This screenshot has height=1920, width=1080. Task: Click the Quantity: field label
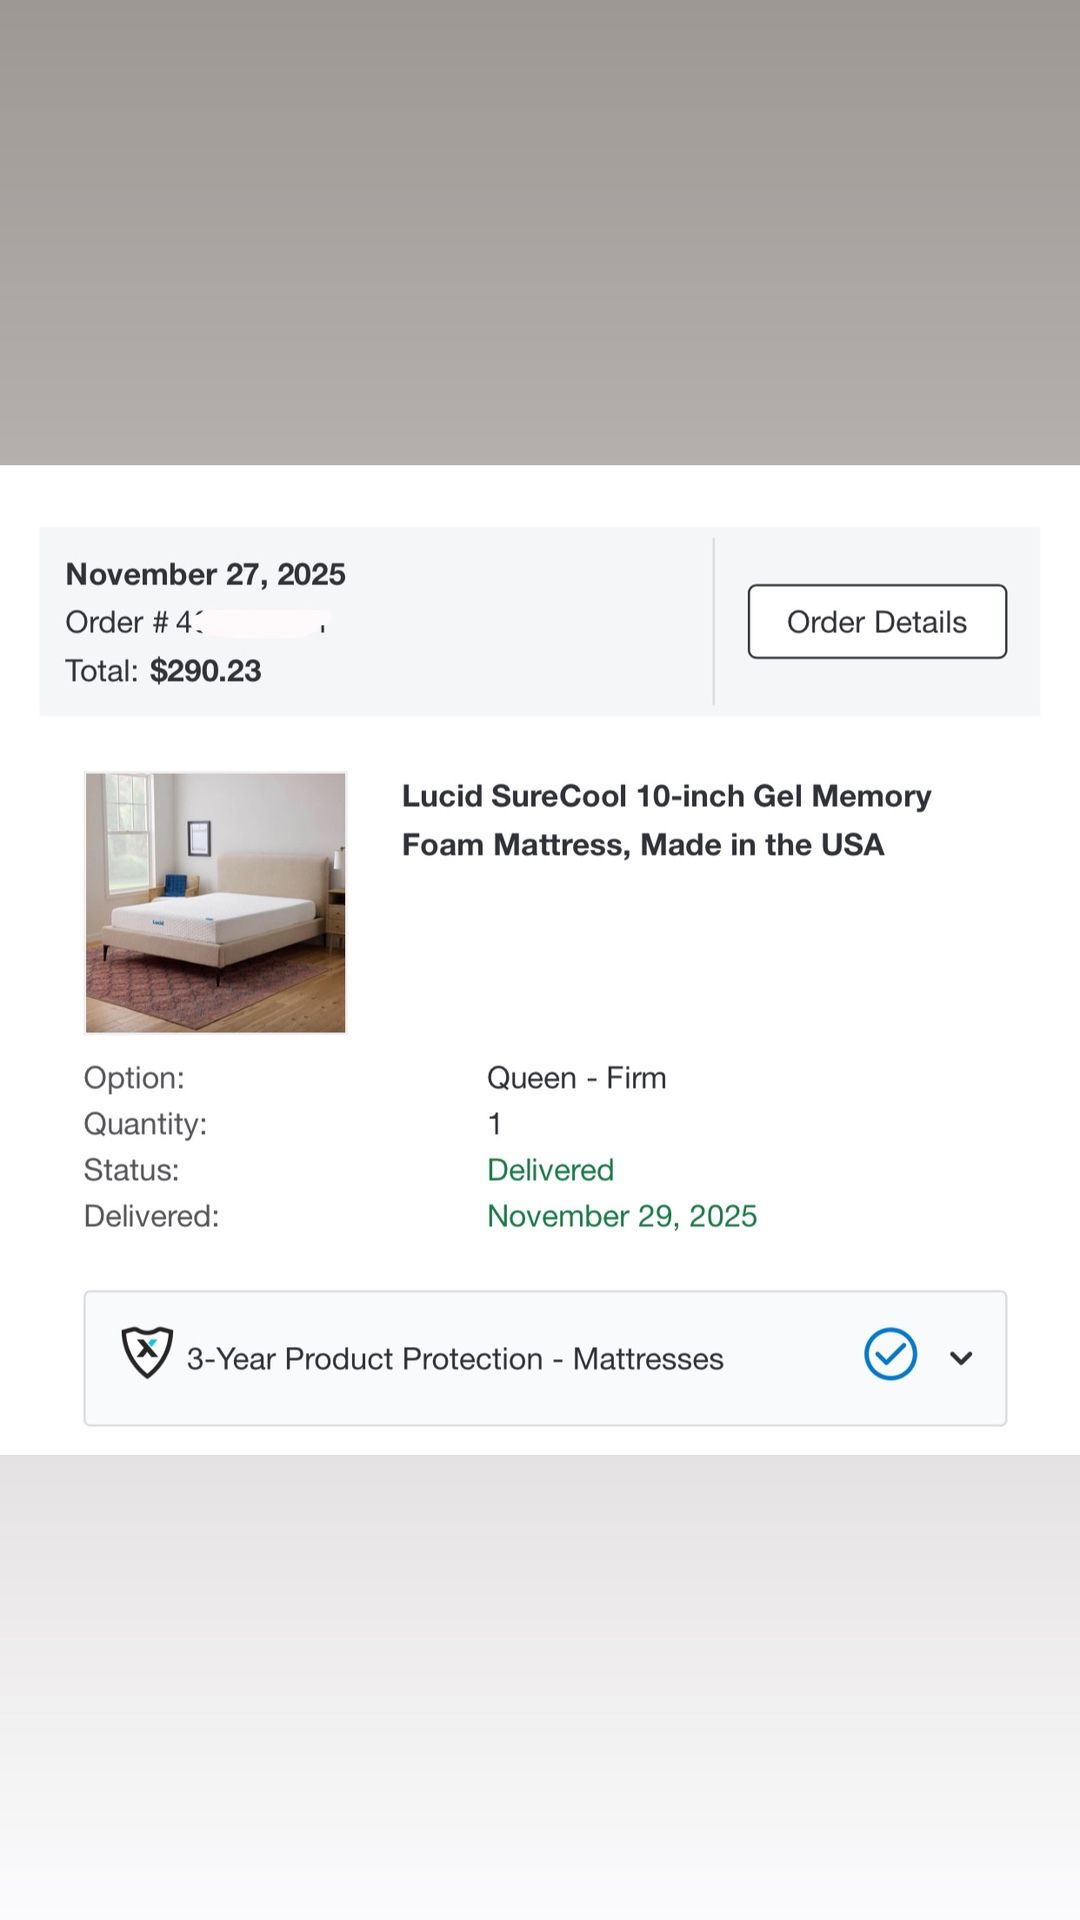click(x=145, y=1124)
